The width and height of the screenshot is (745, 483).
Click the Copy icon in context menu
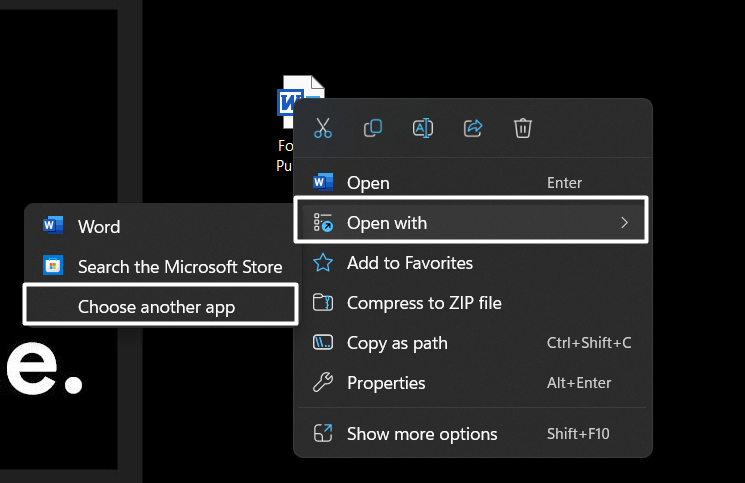click(373, 128)
